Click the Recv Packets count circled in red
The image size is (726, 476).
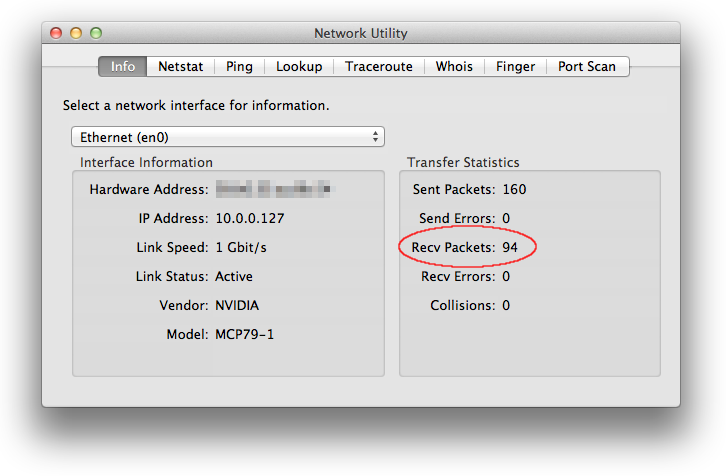[510, 247]
